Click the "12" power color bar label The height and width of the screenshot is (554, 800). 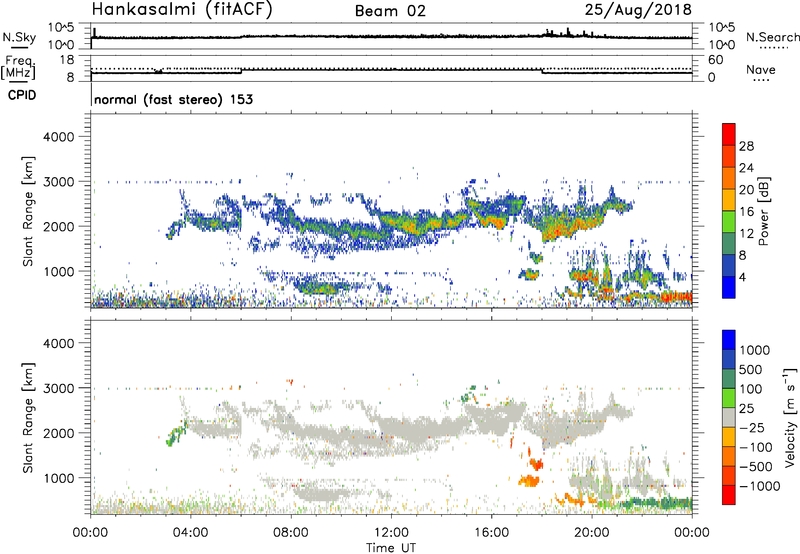coord(746,234)
